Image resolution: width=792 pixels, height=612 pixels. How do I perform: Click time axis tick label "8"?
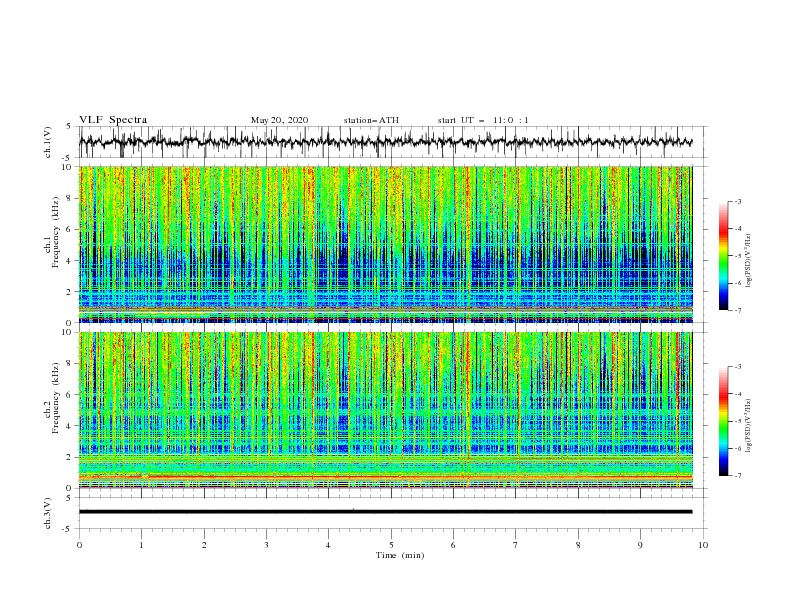pos(578,545)
